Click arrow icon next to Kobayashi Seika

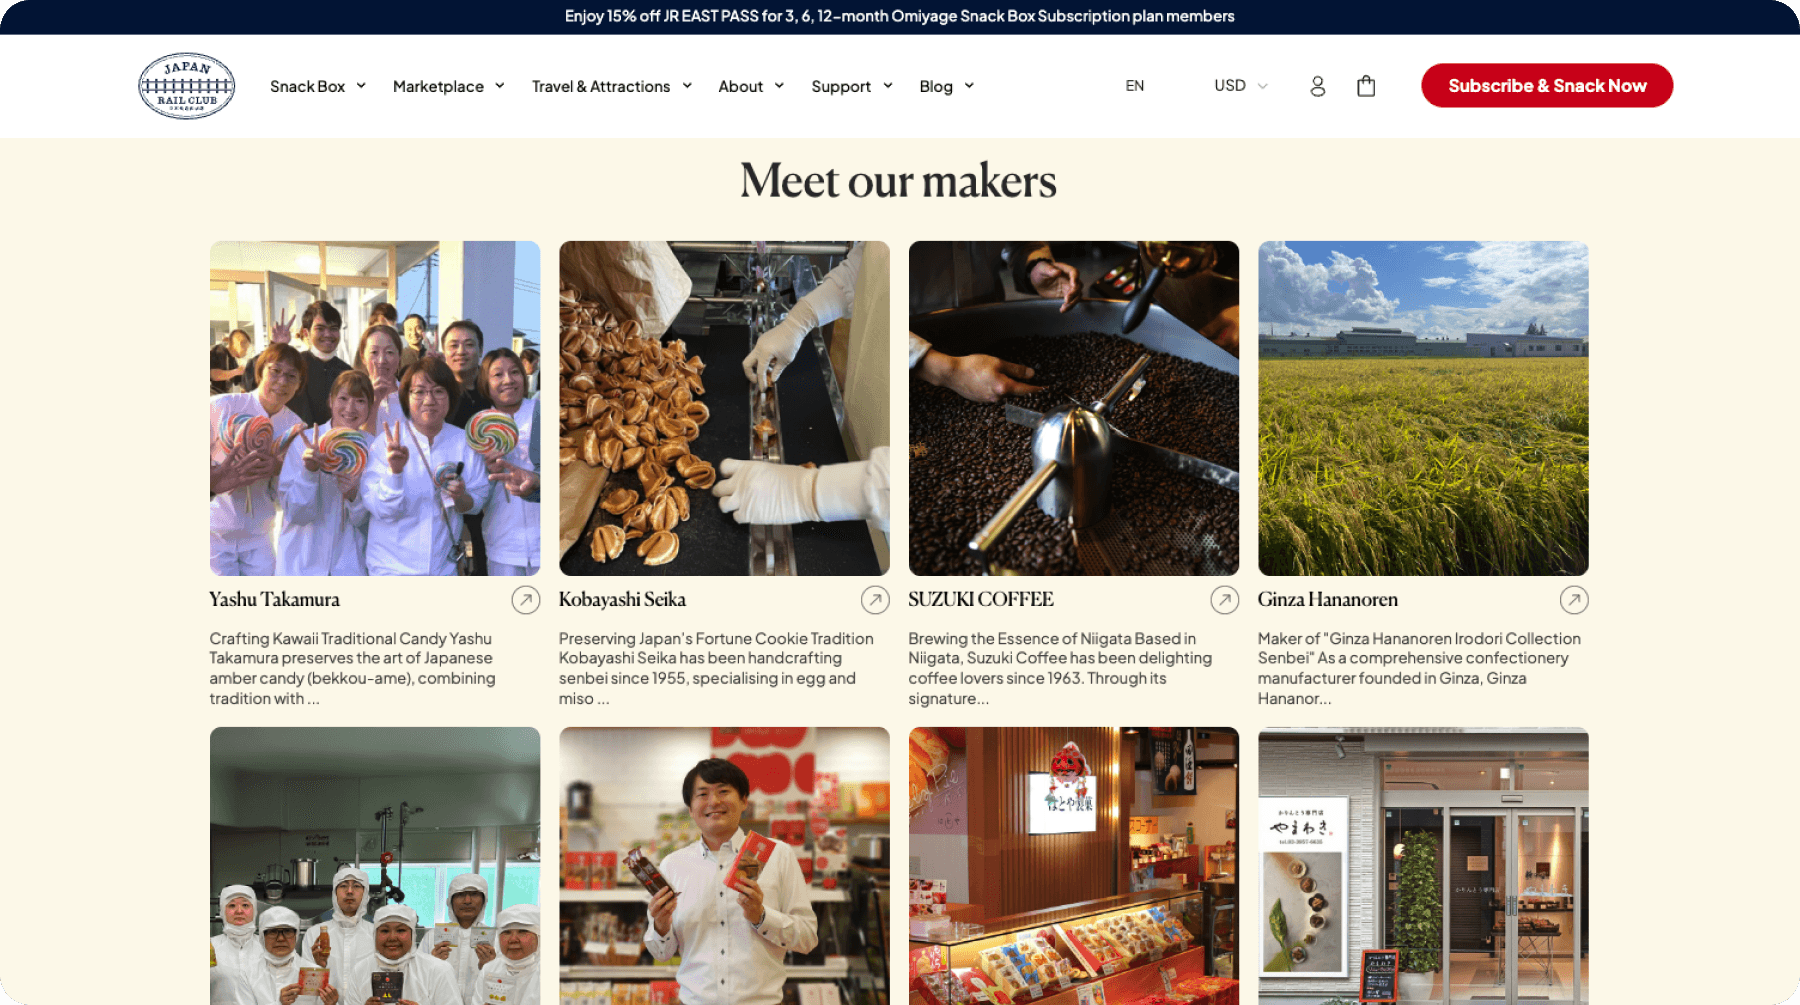pos(875,600)
